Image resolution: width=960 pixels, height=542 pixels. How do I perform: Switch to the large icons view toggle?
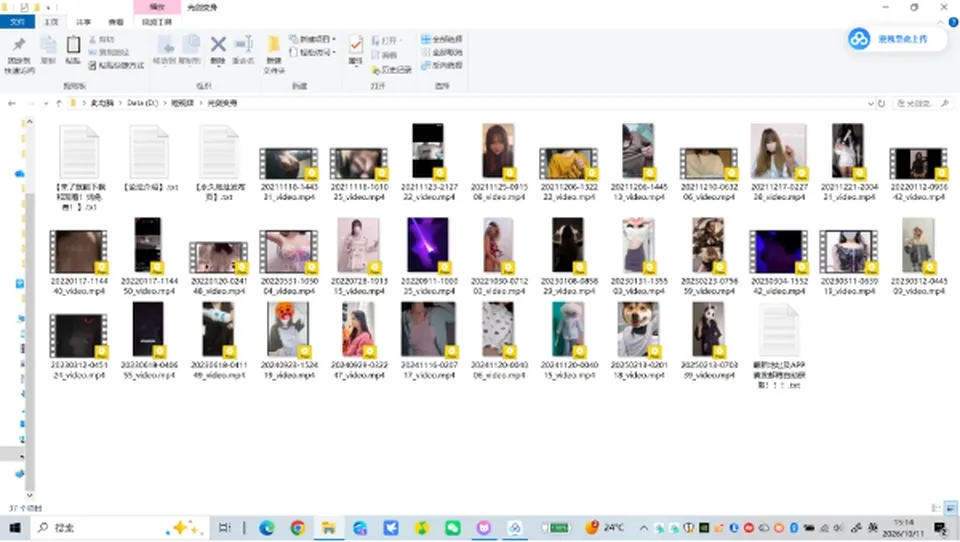[x=950, y=508]
